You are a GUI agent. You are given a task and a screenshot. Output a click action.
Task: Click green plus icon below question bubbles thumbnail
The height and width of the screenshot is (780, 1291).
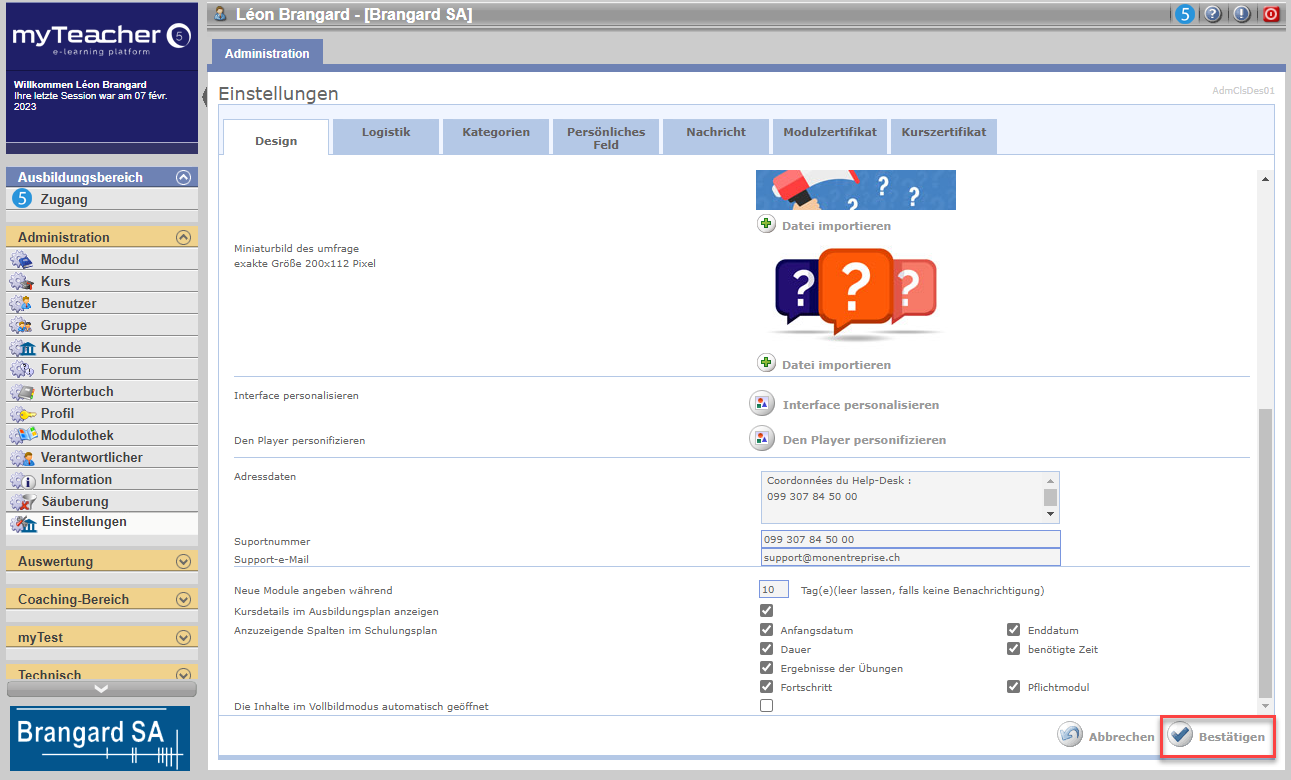click(x=766, y=363)
